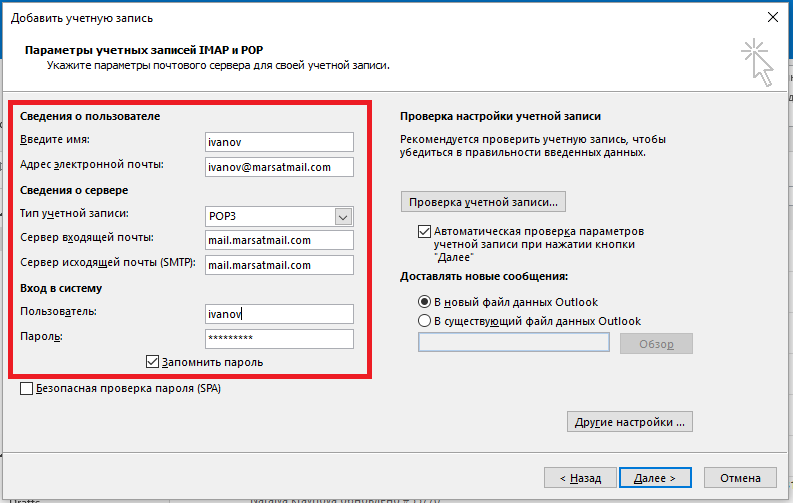Uncheck the Запомнить пароль checkbox
The image size is (793, 503).
pyautogui.click(x=152, y=362)
